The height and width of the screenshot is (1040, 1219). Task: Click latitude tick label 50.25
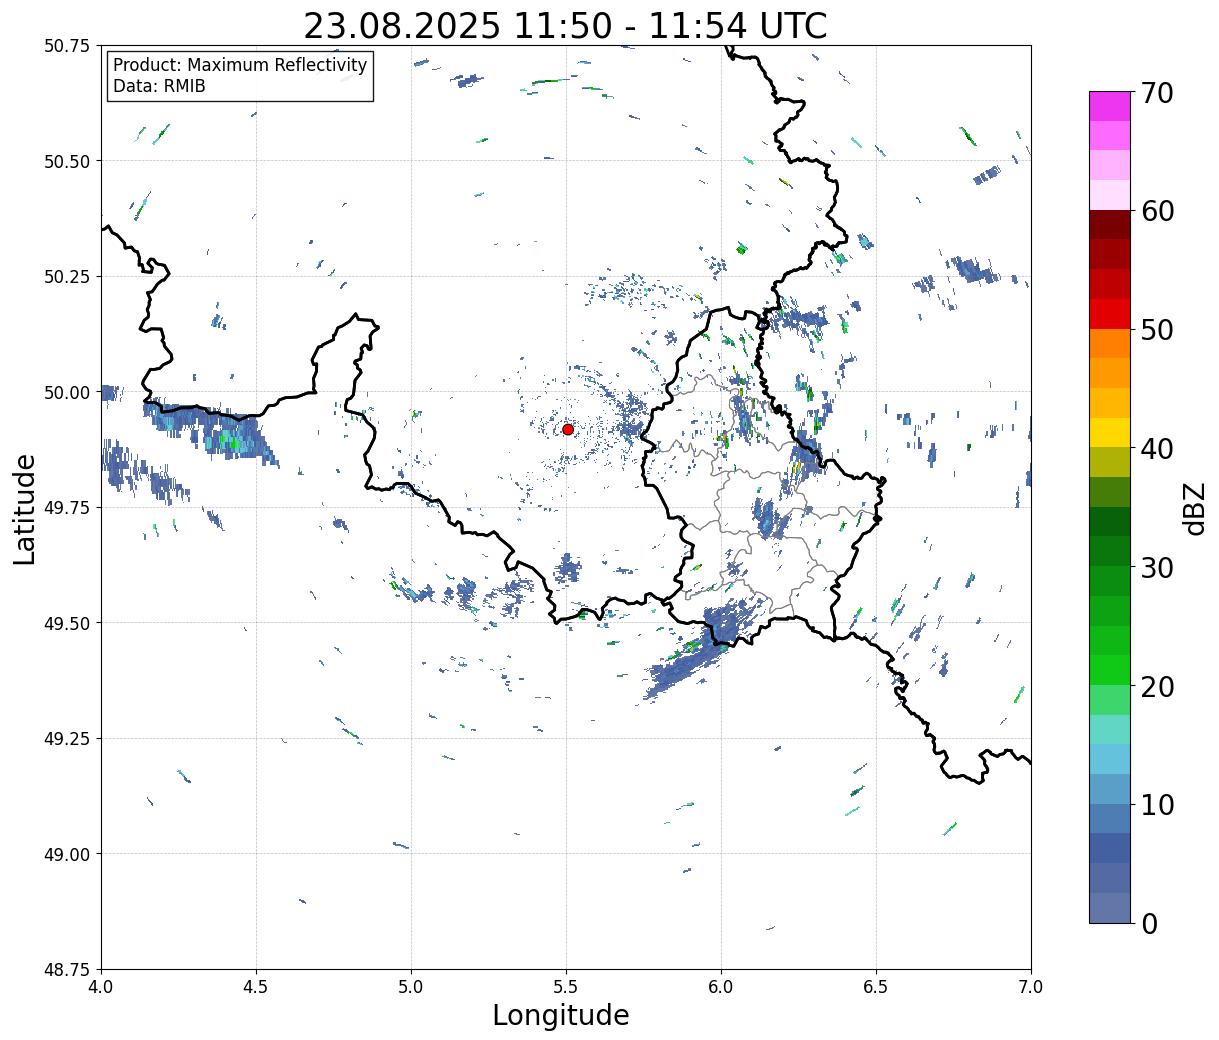coord(67,277)
